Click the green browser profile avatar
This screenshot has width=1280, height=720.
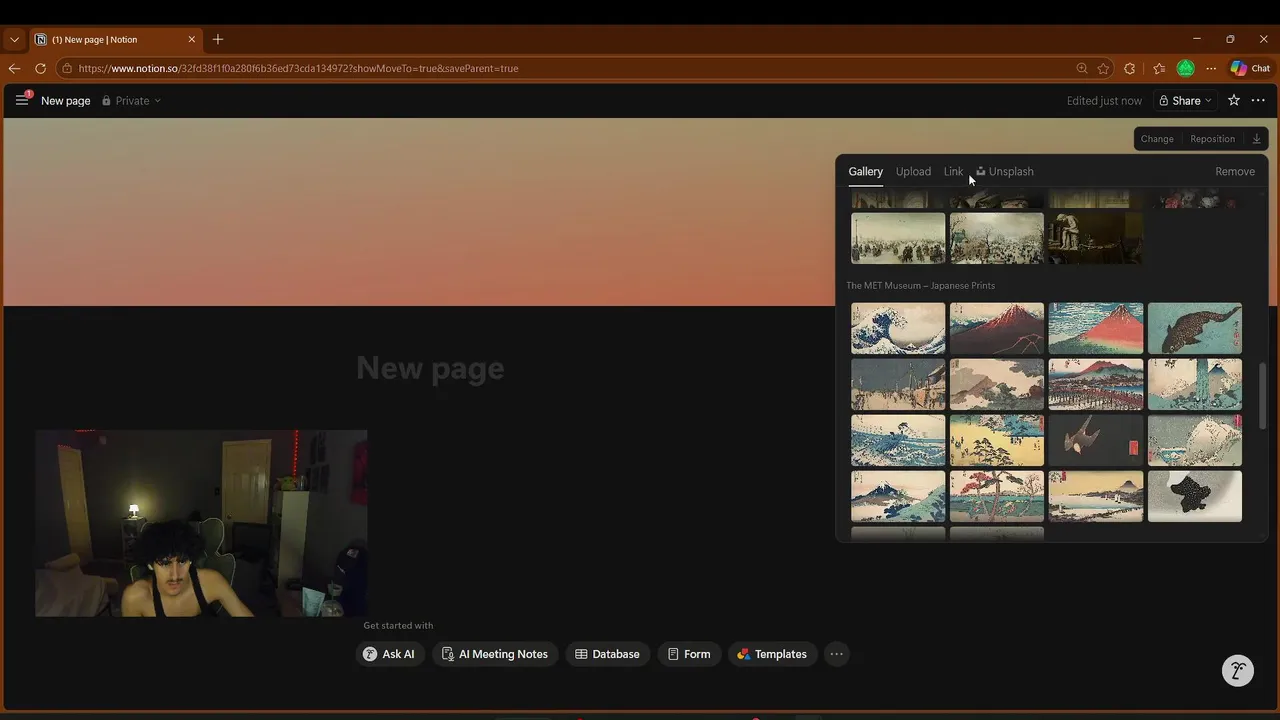point(1185,68)
